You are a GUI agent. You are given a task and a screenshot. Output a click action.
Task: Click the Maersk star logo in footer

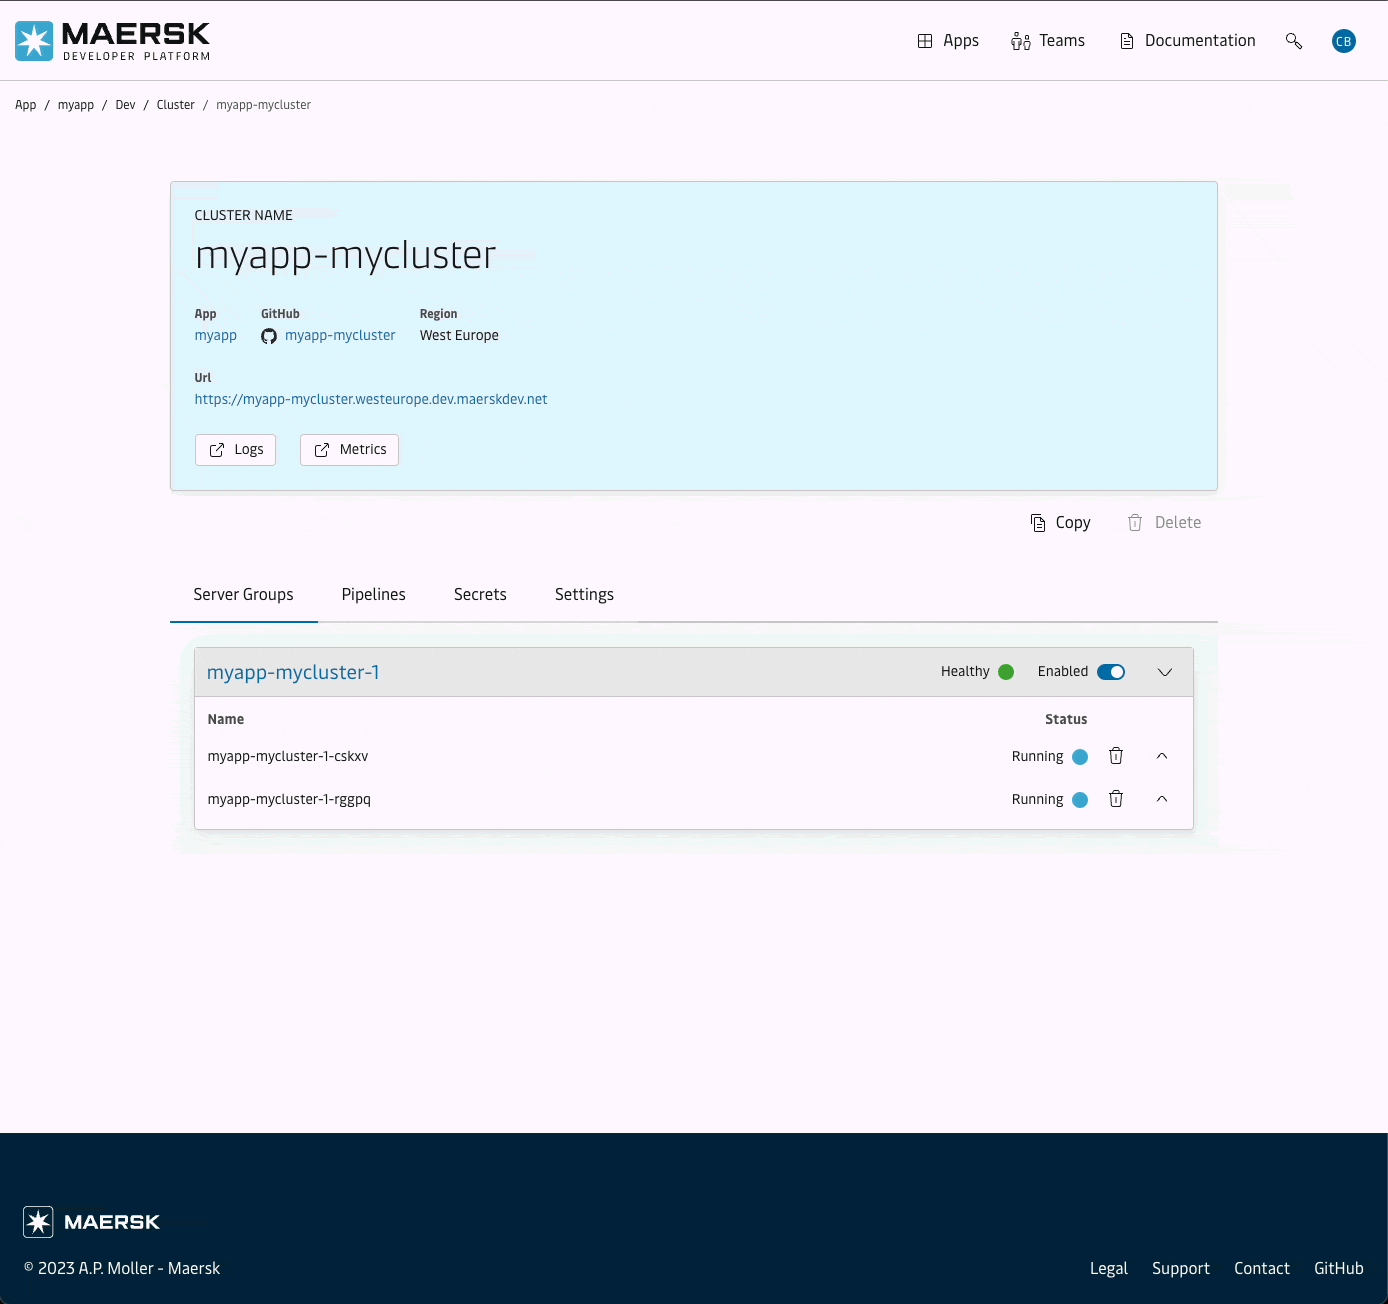click(x=38, y=1222)
